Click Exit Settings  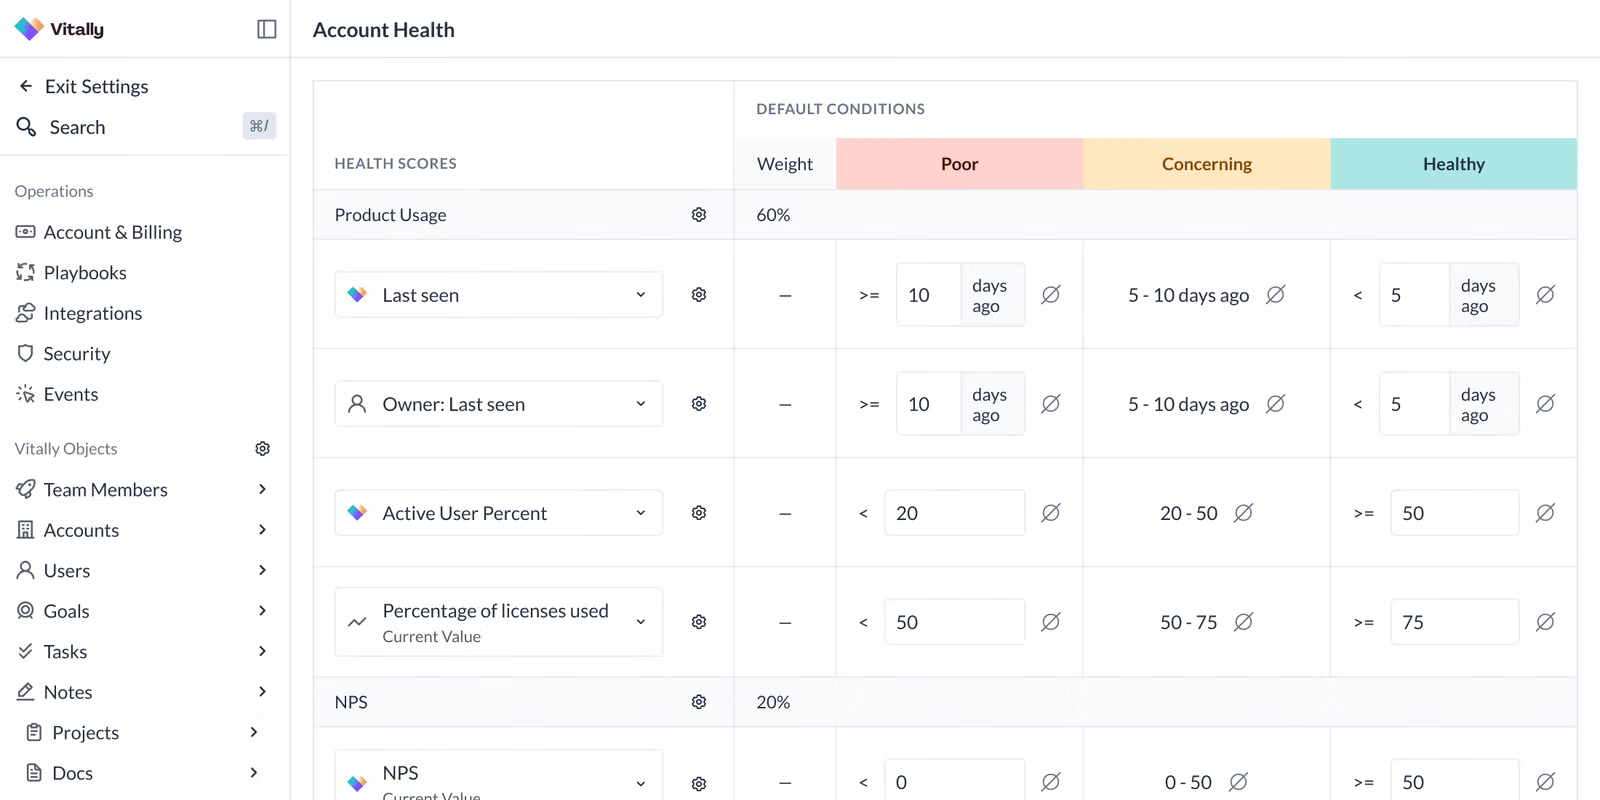click(96, 86)
